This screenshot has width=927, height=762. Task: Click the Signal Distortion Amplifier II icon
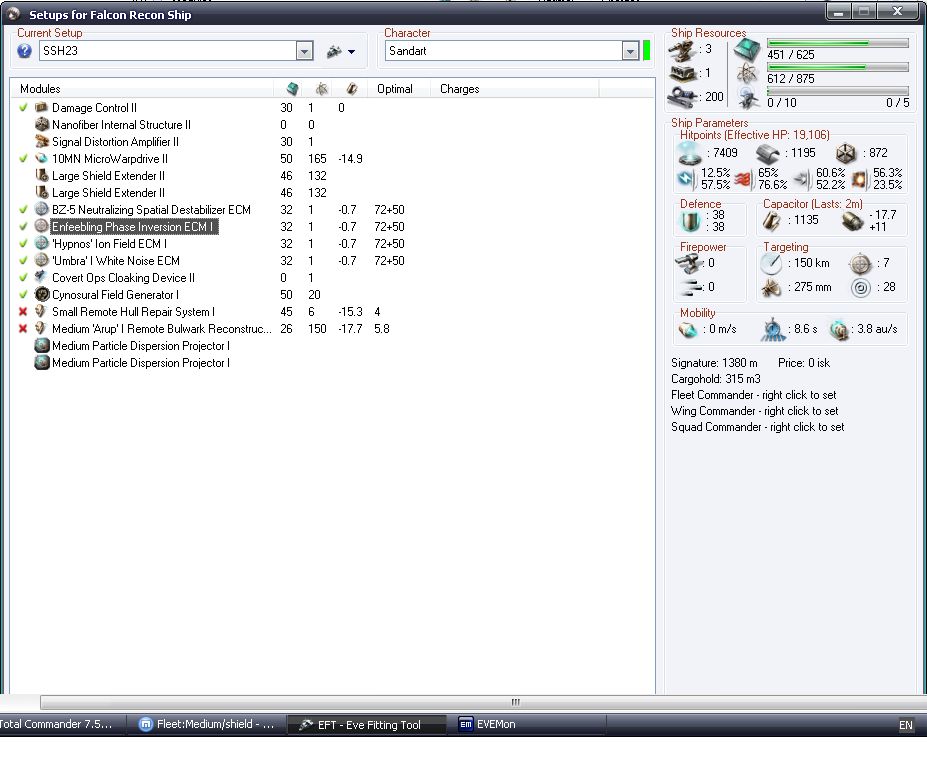[41, 142]
